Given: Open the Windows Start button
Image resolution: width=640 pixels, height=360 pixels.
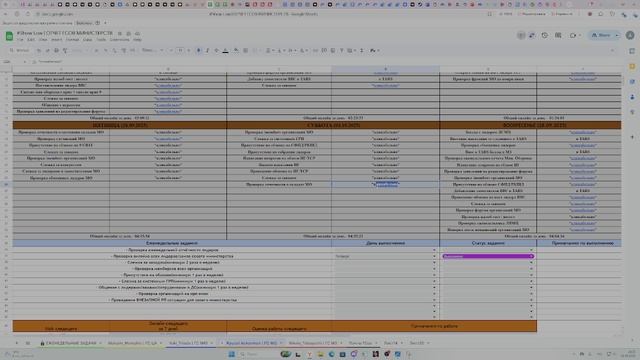Looking at the screenshot, I should click(231, 354).
